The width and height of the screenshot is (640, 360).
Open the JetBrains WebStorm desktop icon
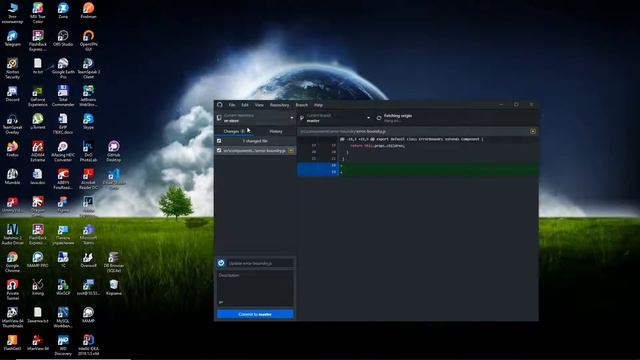(88, 96)
